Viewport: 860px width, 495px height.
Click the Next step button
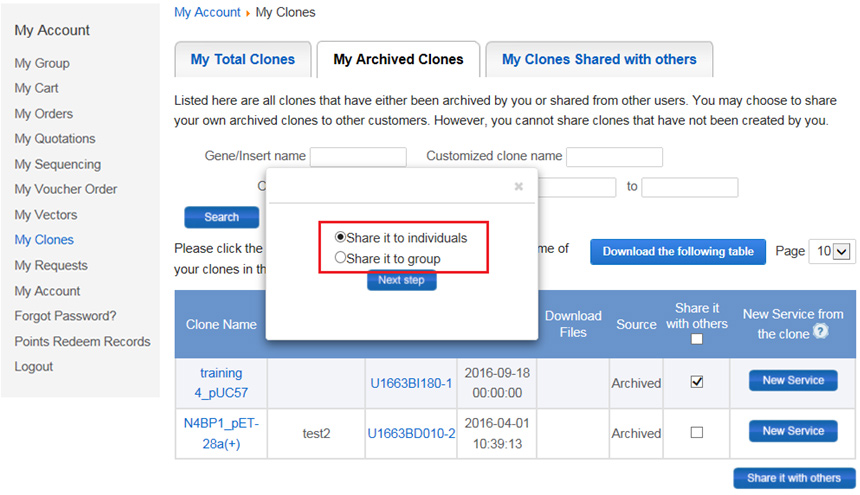401,281
